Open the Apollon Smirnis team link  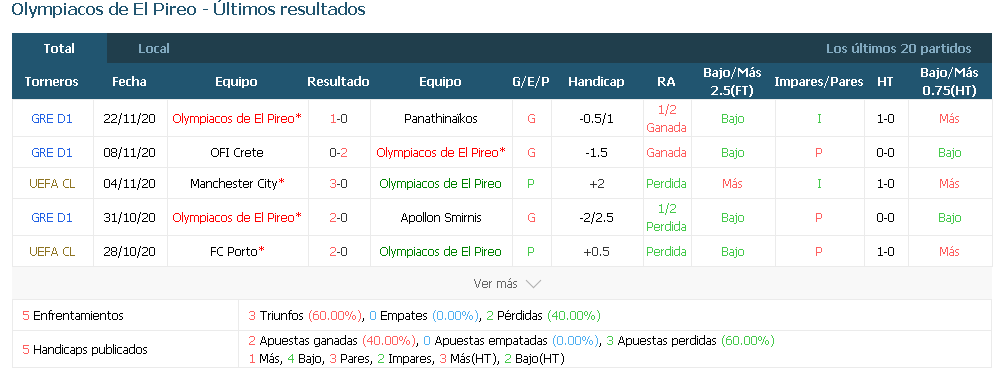(440, 218)
